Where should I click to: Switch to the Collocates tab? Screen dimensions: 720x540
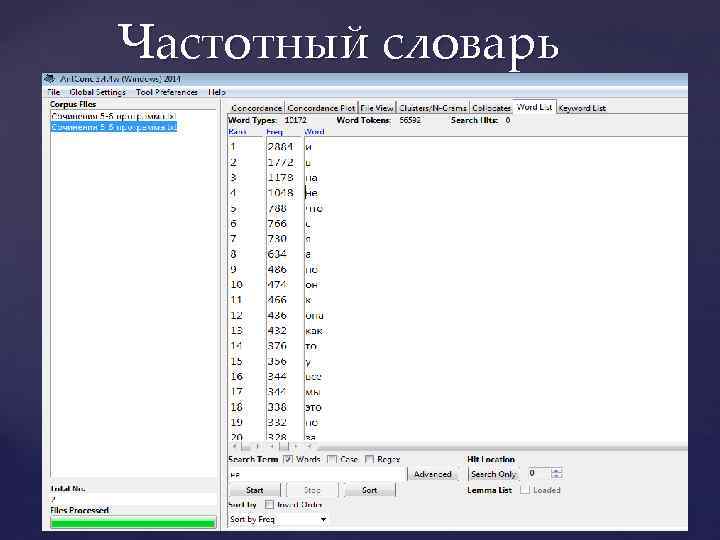tap(491, 108)
